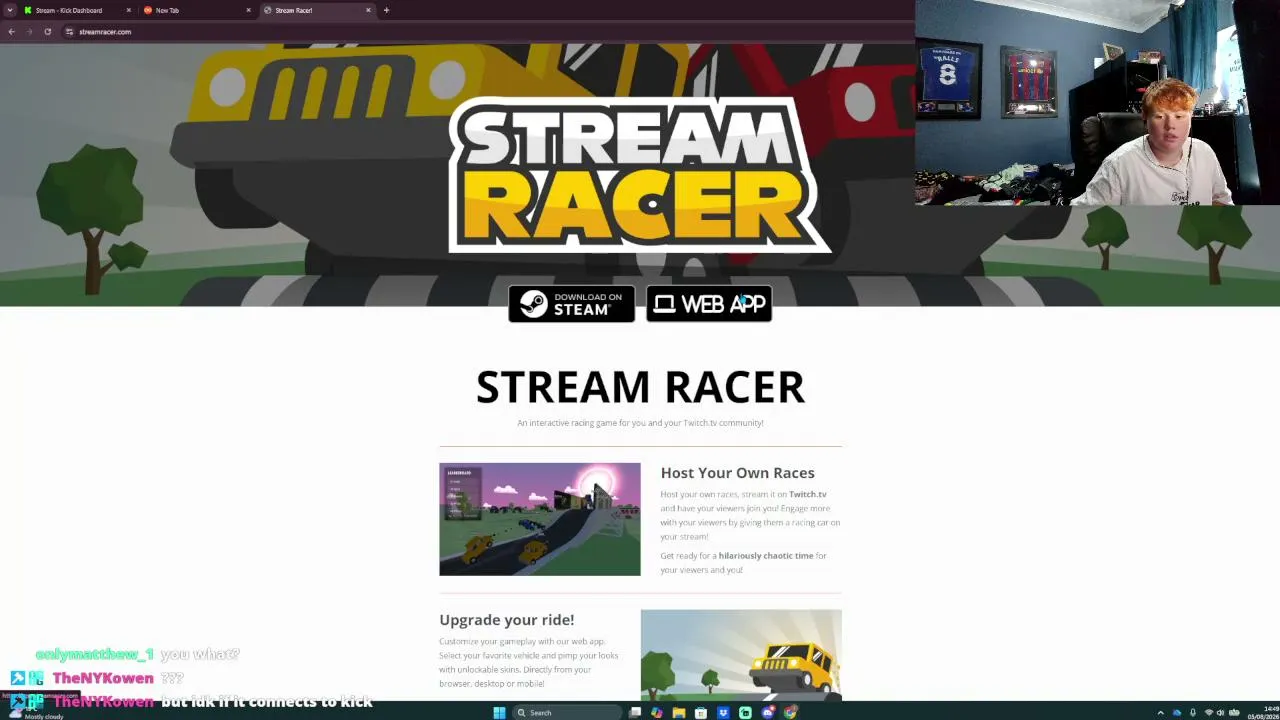Reload the streamracer.com page

coord(47,32)
